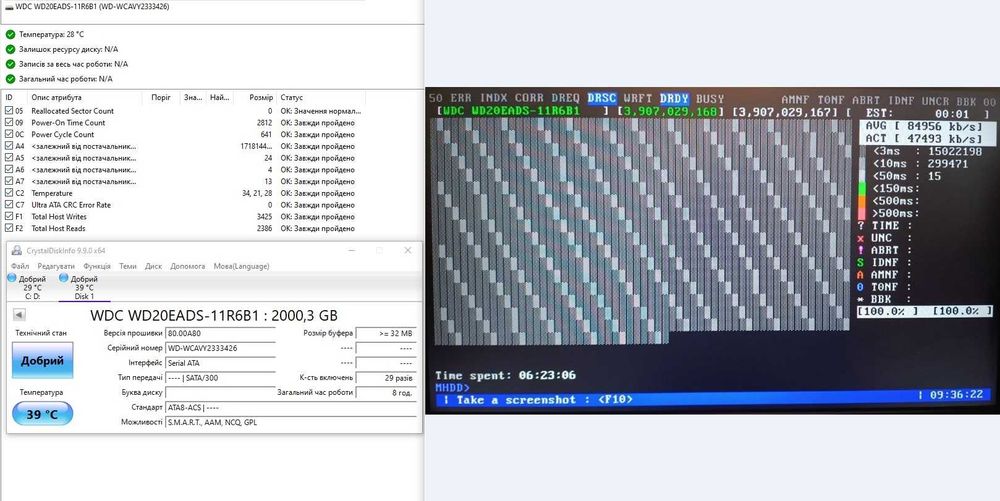Toggle the Ultra ATA CRC Error Rate checkbox
1000x501 pixels.
[x=8, y=205]
